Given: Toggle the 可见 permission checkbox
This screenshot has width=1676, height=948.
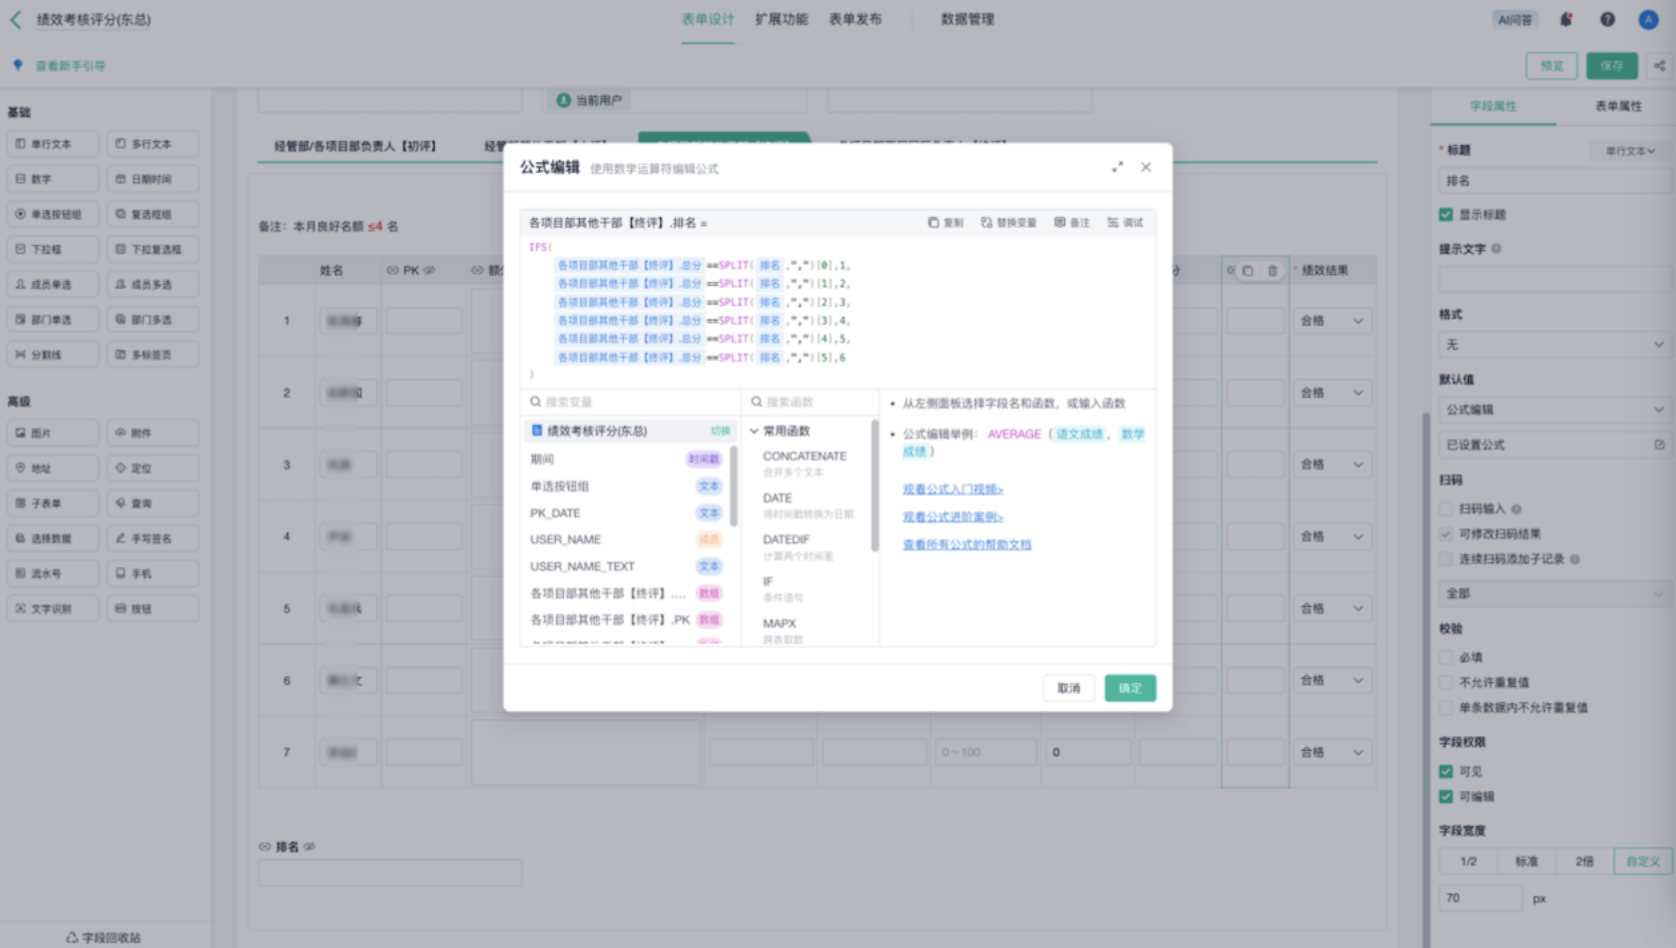Looking at the screenshot, I should (1446, 771).
